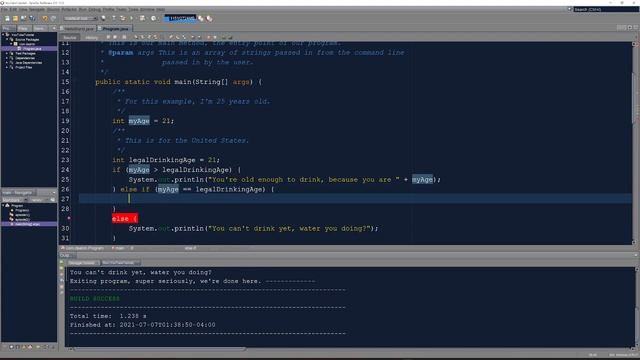Open the Source menu
This screenshot has width=640, height=360.
click(53, 9)
